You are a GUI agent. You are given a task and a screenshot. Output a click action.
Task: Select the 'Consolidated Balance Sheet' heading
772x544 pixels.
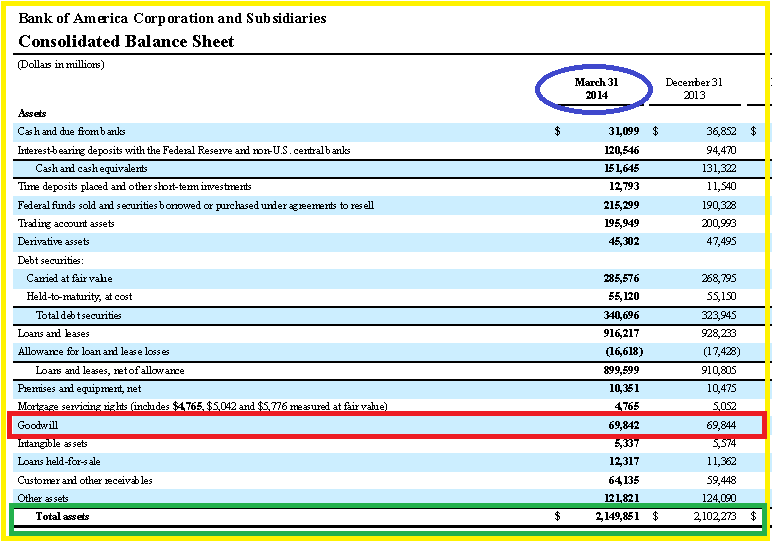[x=126, y=41]
